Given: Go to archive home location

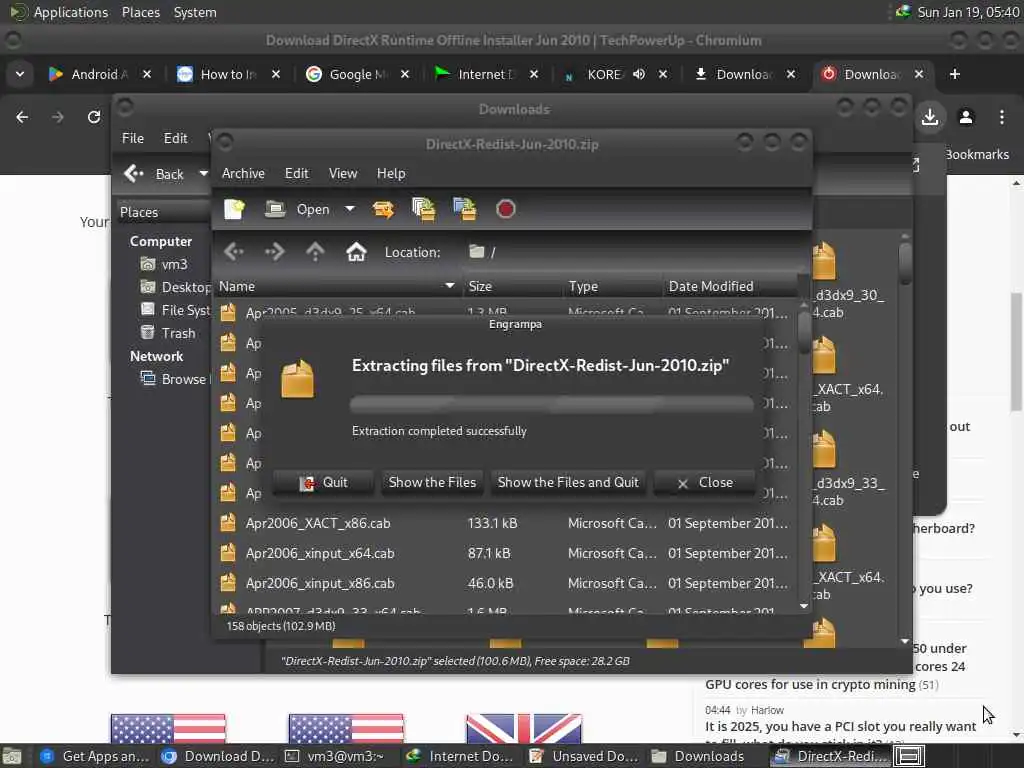Looking at the screenshot, I should [356, 251].
